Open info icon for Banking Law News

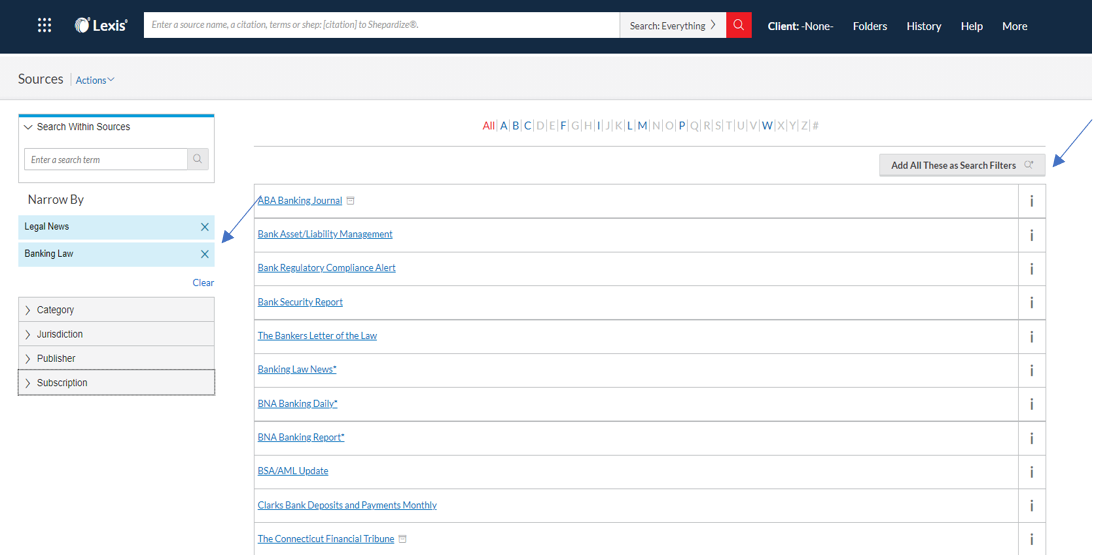pyautogui.click(x=1032, y=370)
